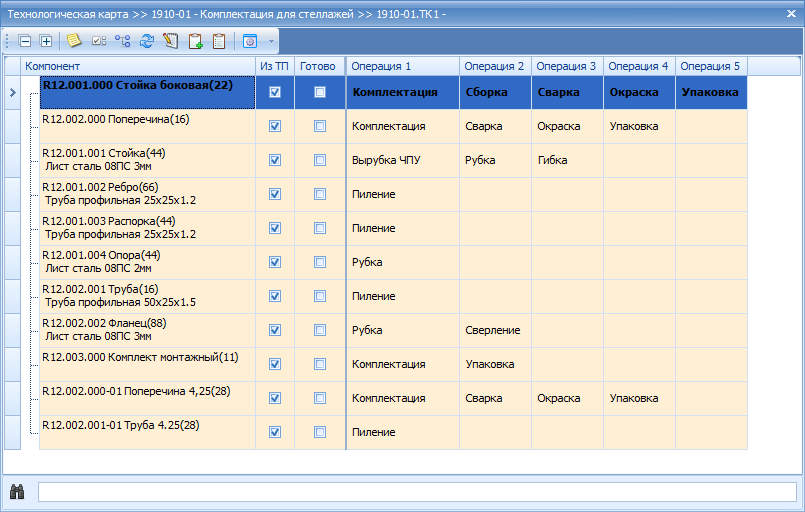Expand all rows with plus icon
805x512 pixels.
point(46,41)
